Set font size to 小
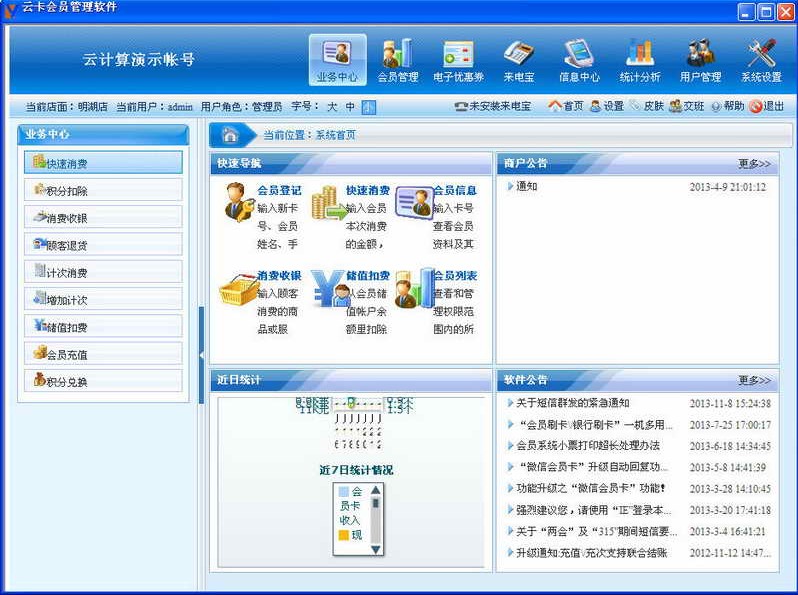Screen dimensions: 798x595 368,107
